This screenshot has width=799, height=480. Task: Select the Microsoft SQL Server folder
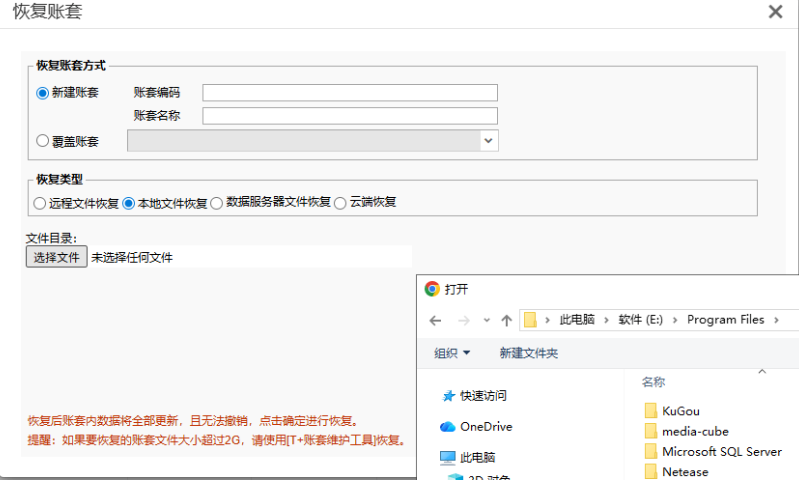[x=722, y=451]
